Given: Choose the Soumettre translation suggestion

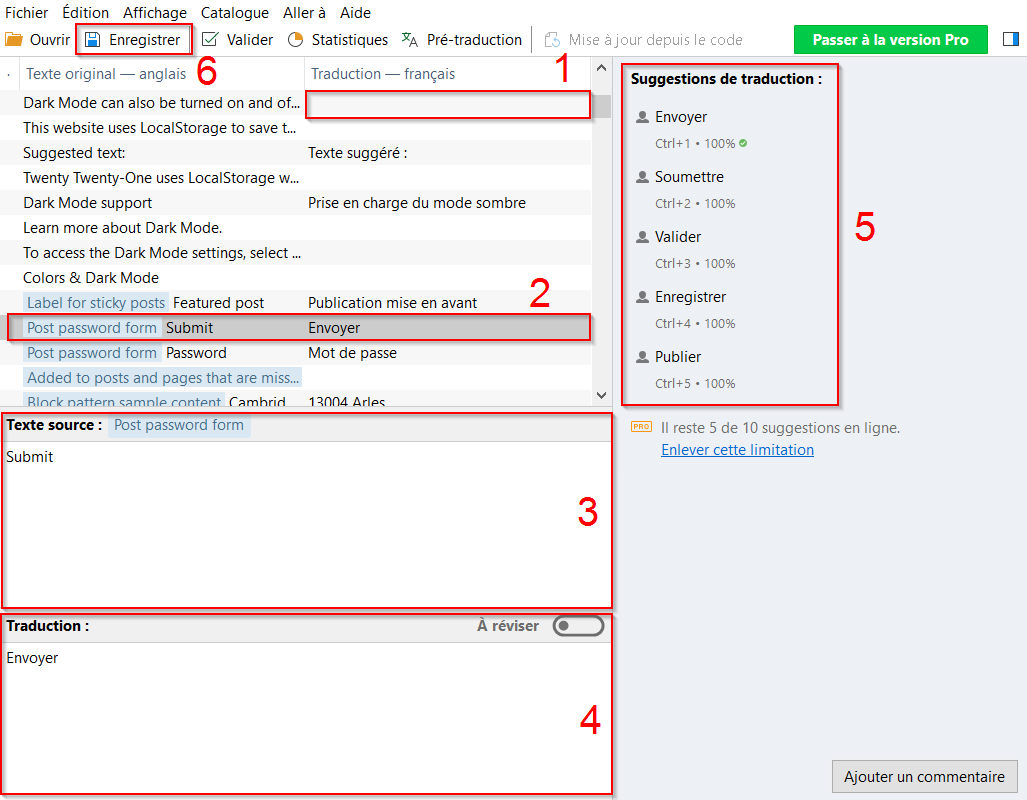Looking at the screenshot, I should [689, 177].
